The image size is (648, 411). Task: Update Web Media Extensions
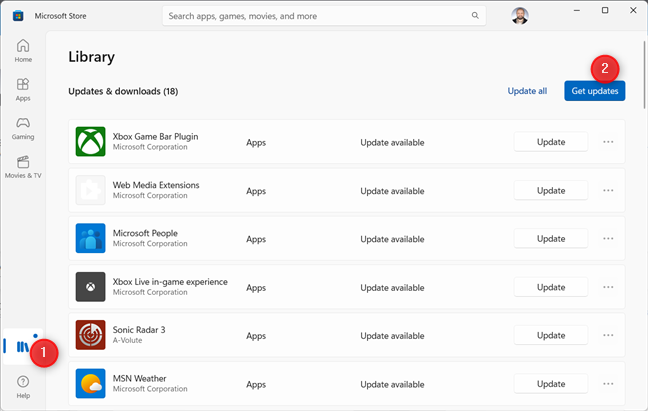pyautogui.click(x=551, y=190)
